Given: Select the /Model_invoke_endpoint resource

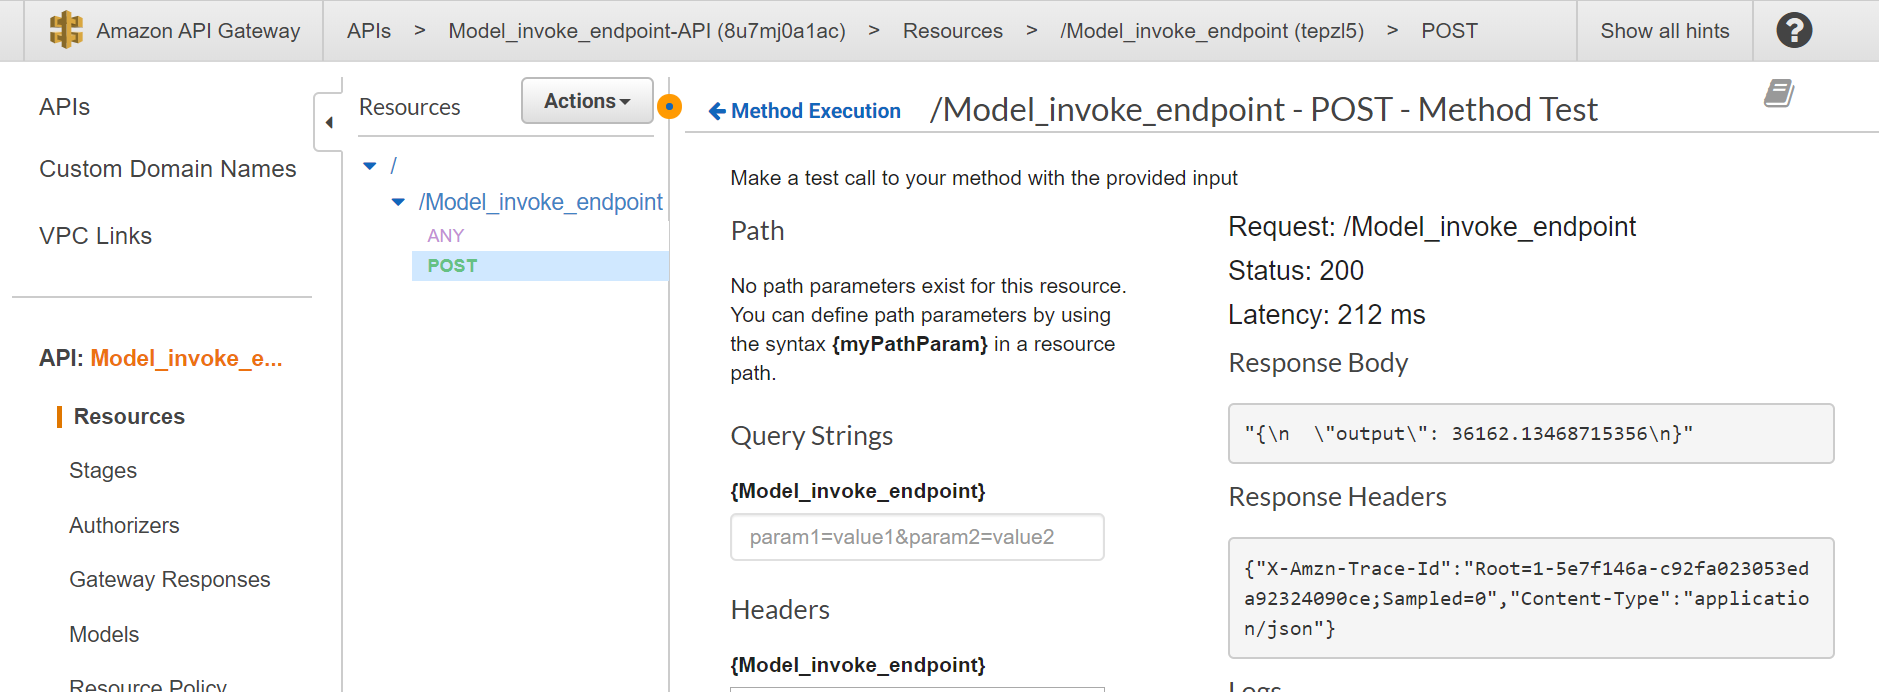Looking at the screenshot, I should click(x=541, y=202).
